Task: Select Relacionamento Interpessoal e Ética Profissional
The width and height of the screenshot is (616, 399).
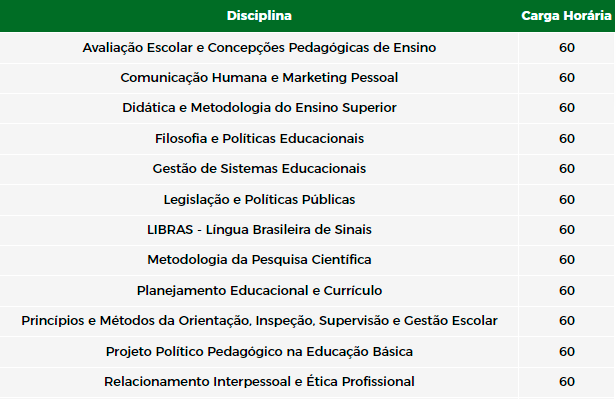Action: (x=259, y=382)
